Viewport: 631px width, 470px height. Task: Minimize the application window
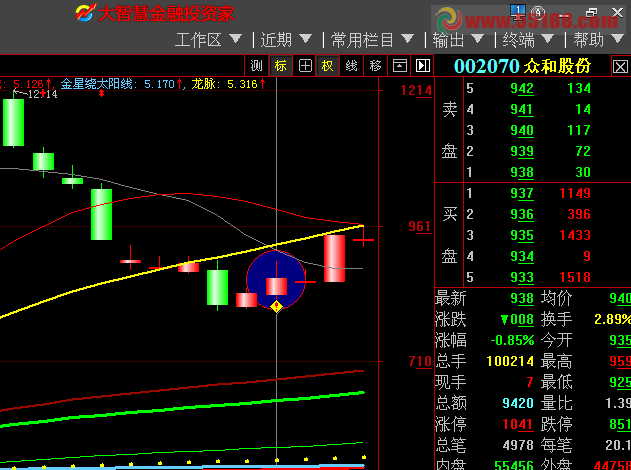point(564,15)
